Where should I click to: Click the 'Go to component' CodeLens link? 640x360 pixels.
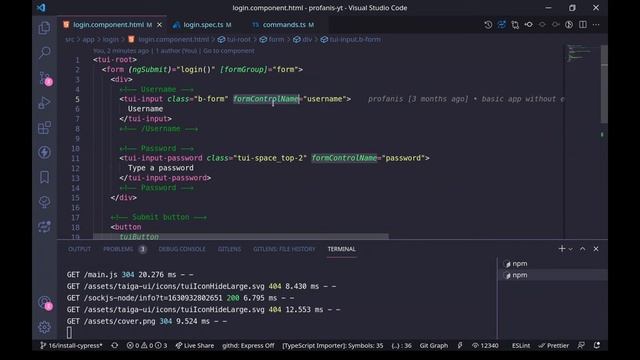(x=229, y=51)
